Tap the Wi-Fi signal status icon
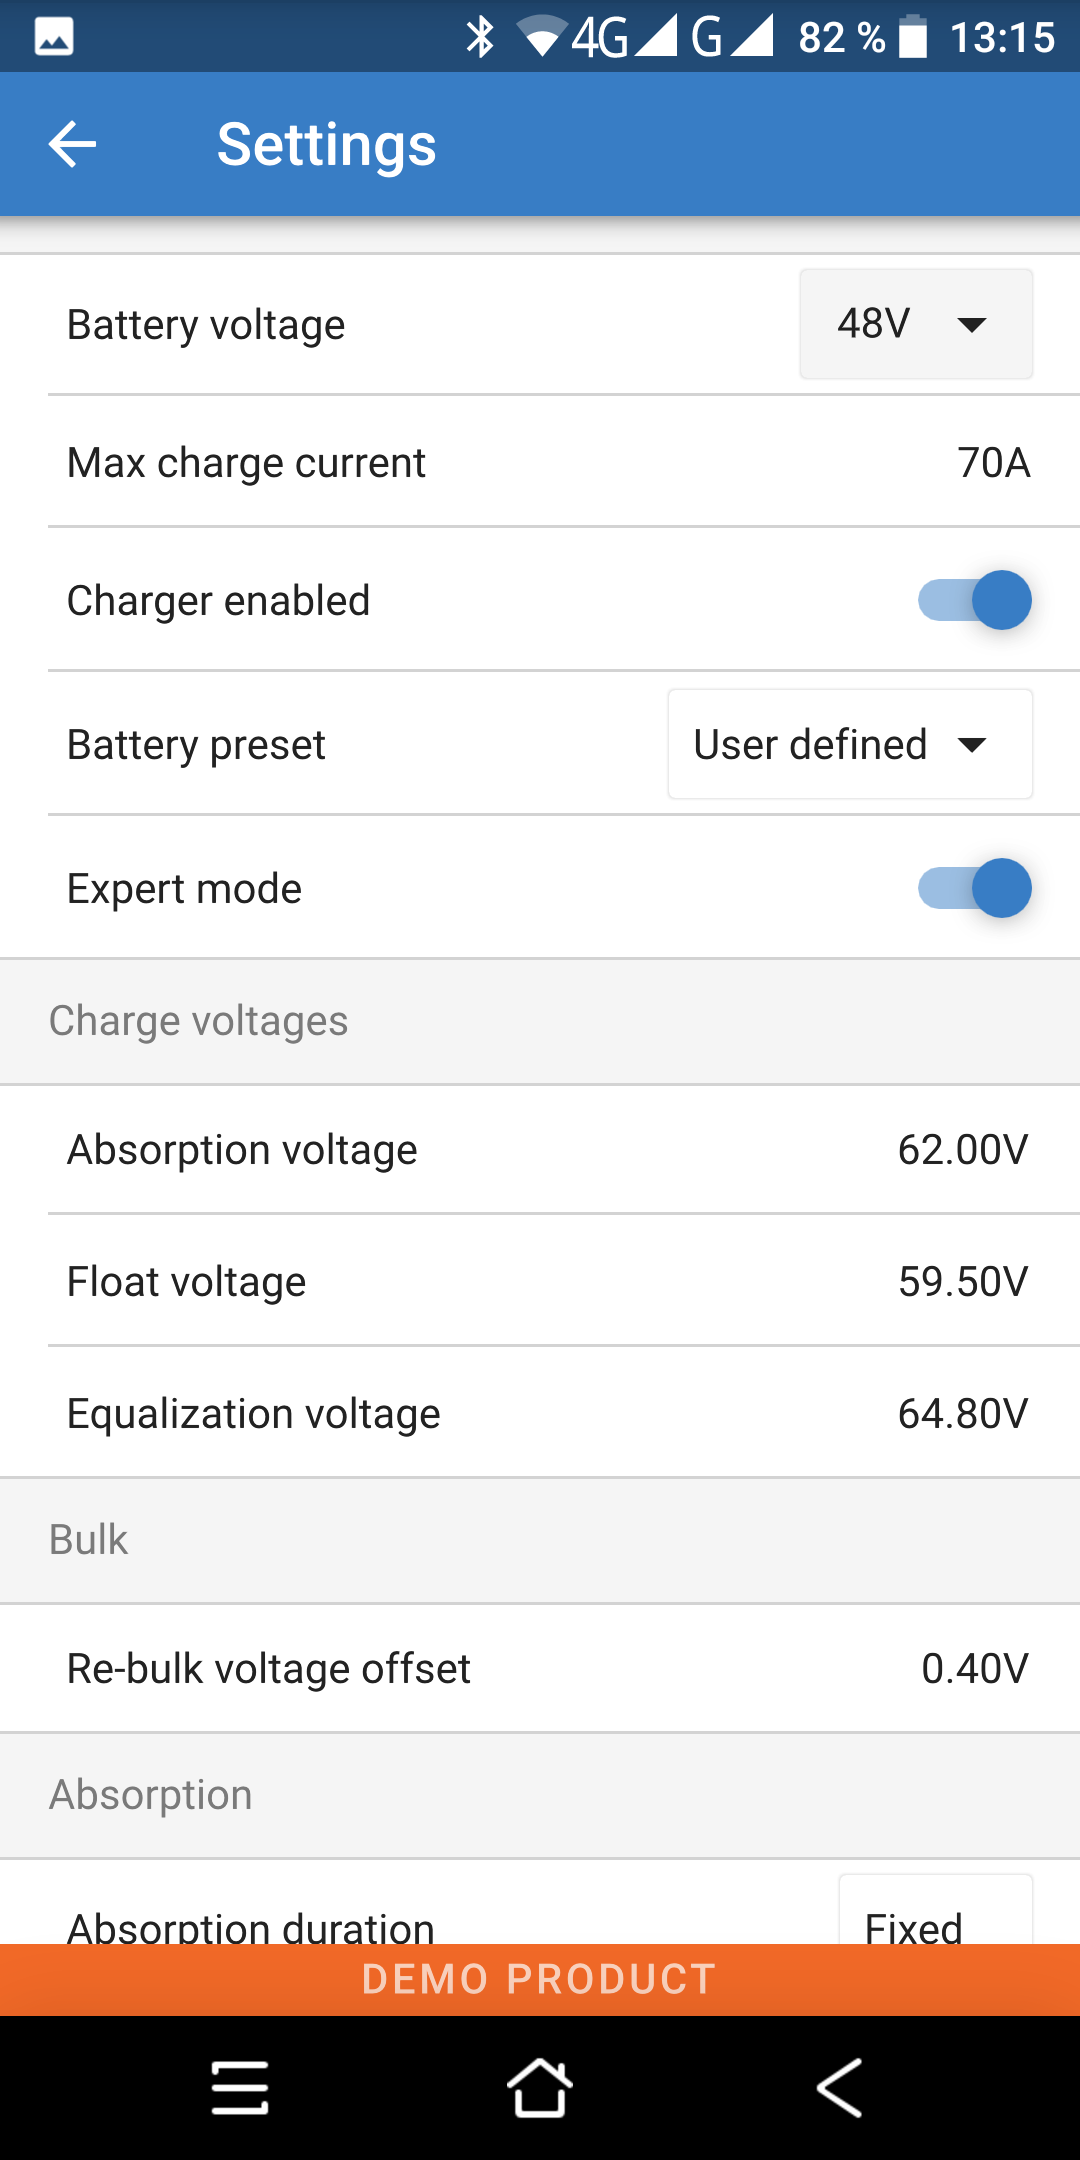 (542, 37)
